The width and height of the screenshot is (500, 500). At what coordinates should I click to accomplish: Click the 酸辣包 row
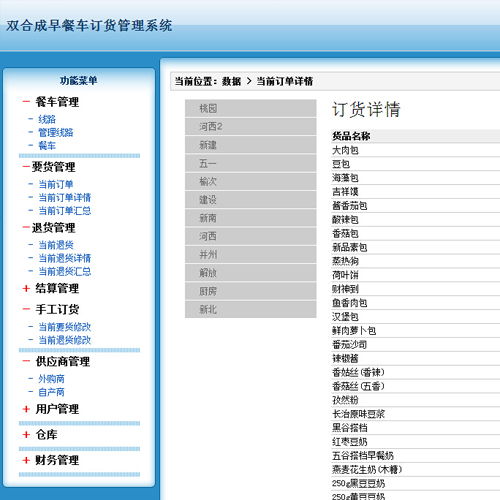coord(416,220)
